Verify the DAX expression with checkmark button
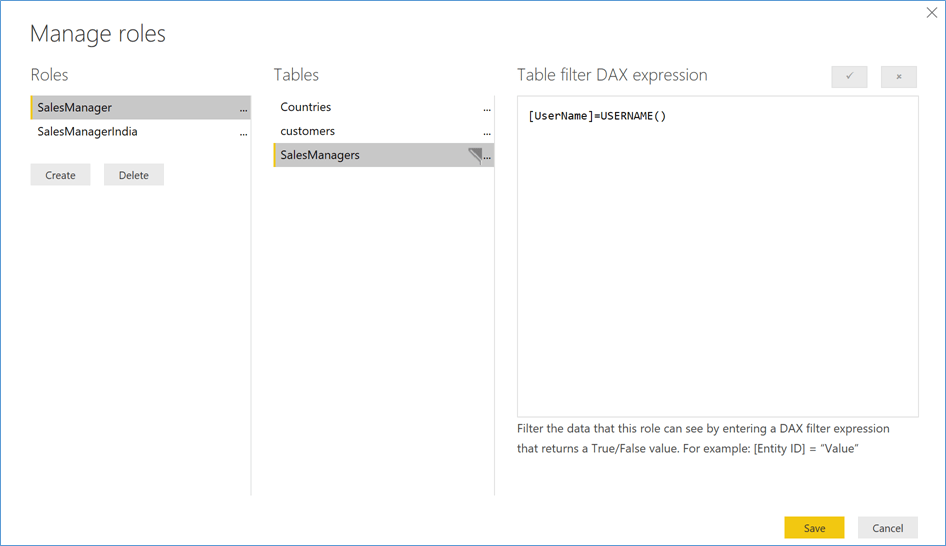 (x=849, y=77)
